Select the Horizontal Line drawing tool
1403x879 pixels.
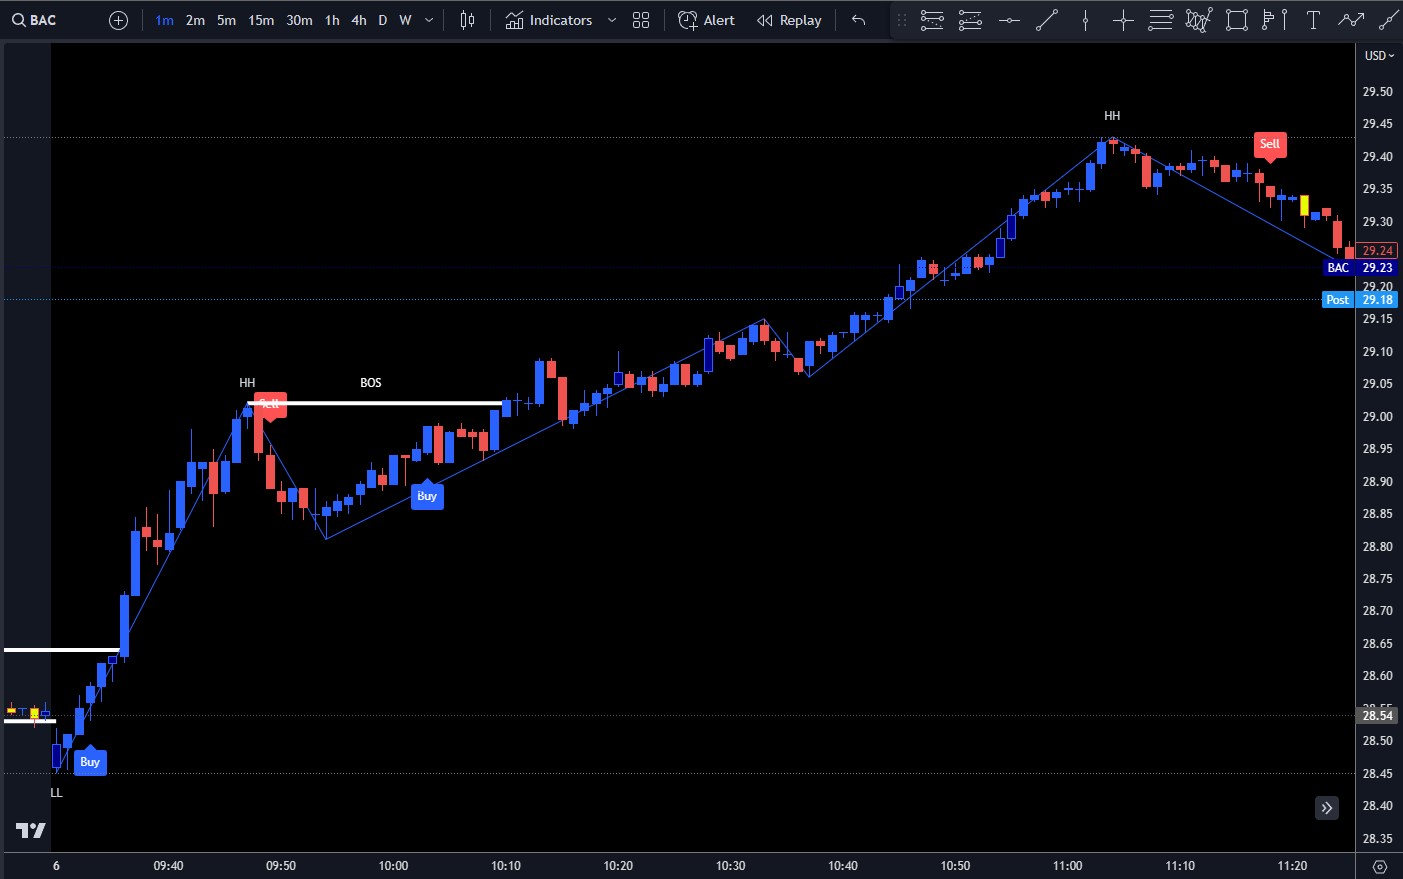coord(1009,20)
